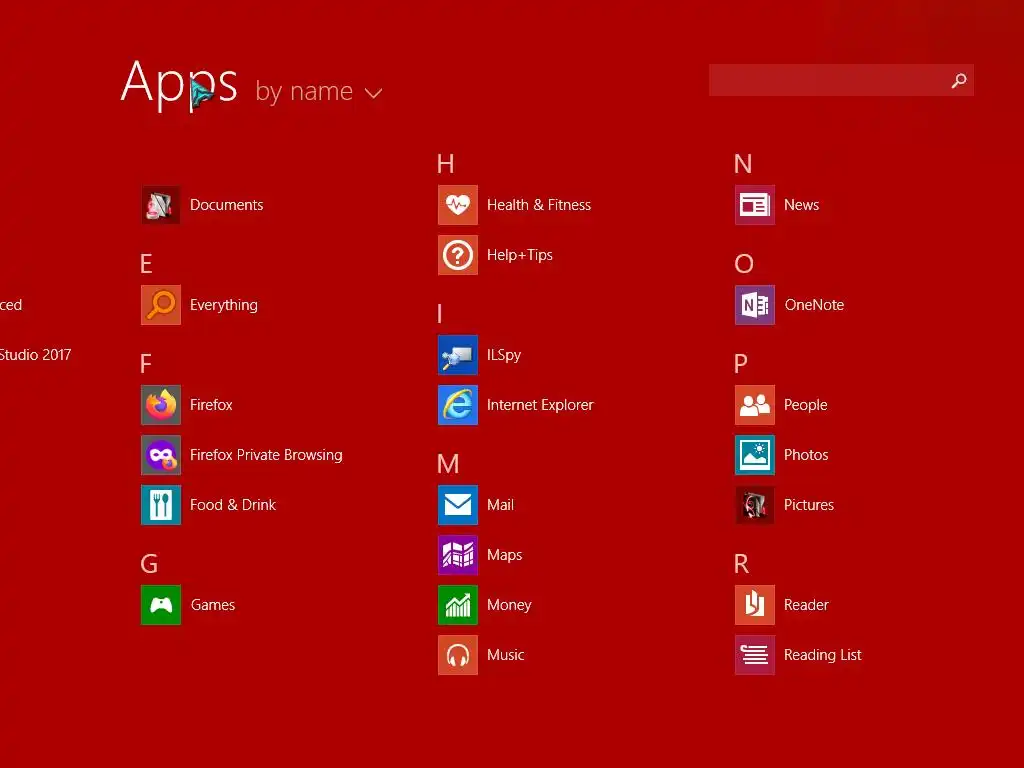Select the letter I group header
The width and height of the screenshot is (1024, 768).
click(x=440, y=314)
